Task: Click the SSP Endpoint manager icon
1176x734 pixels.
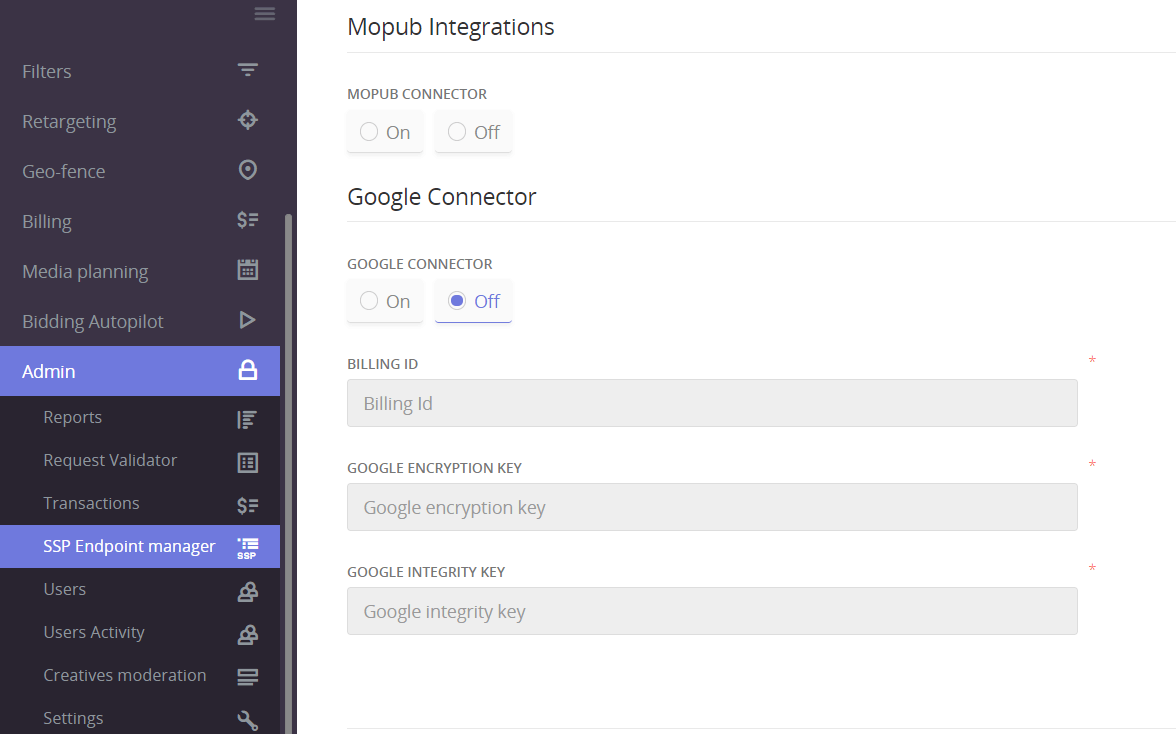Action: 248,548
